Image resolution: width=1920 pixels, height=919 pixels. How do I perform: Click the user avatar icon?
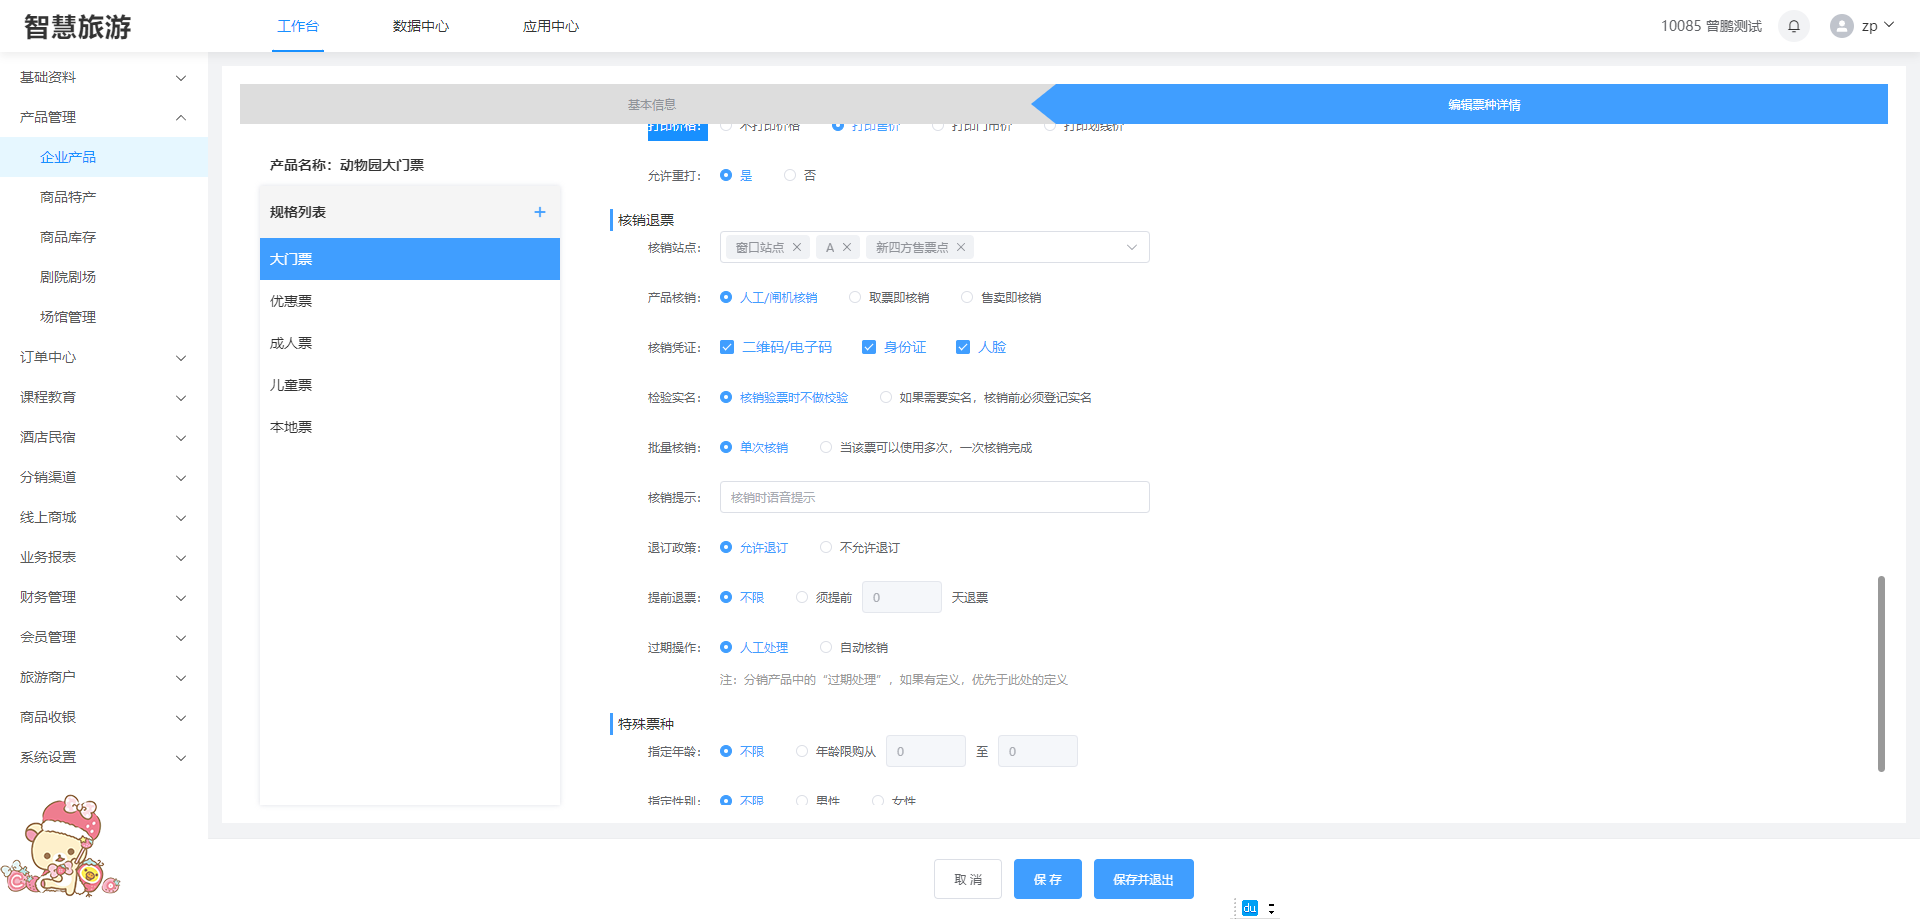tap(1841, 26)
